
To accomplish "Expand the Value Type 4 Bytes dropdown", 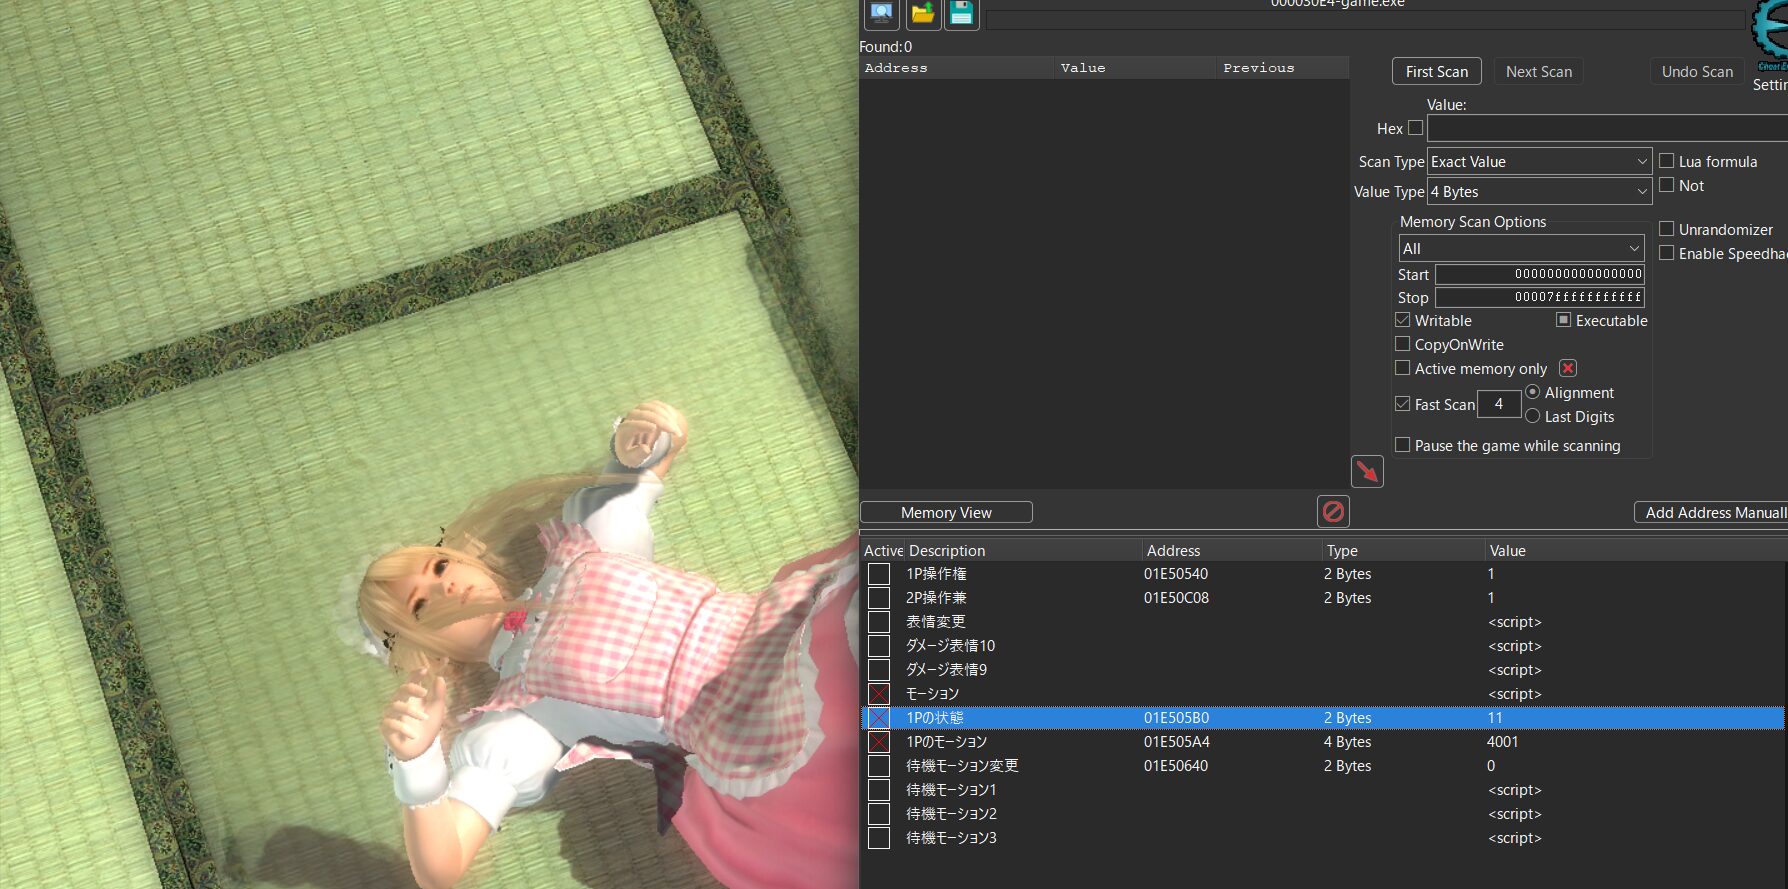I will [1538, 192].
